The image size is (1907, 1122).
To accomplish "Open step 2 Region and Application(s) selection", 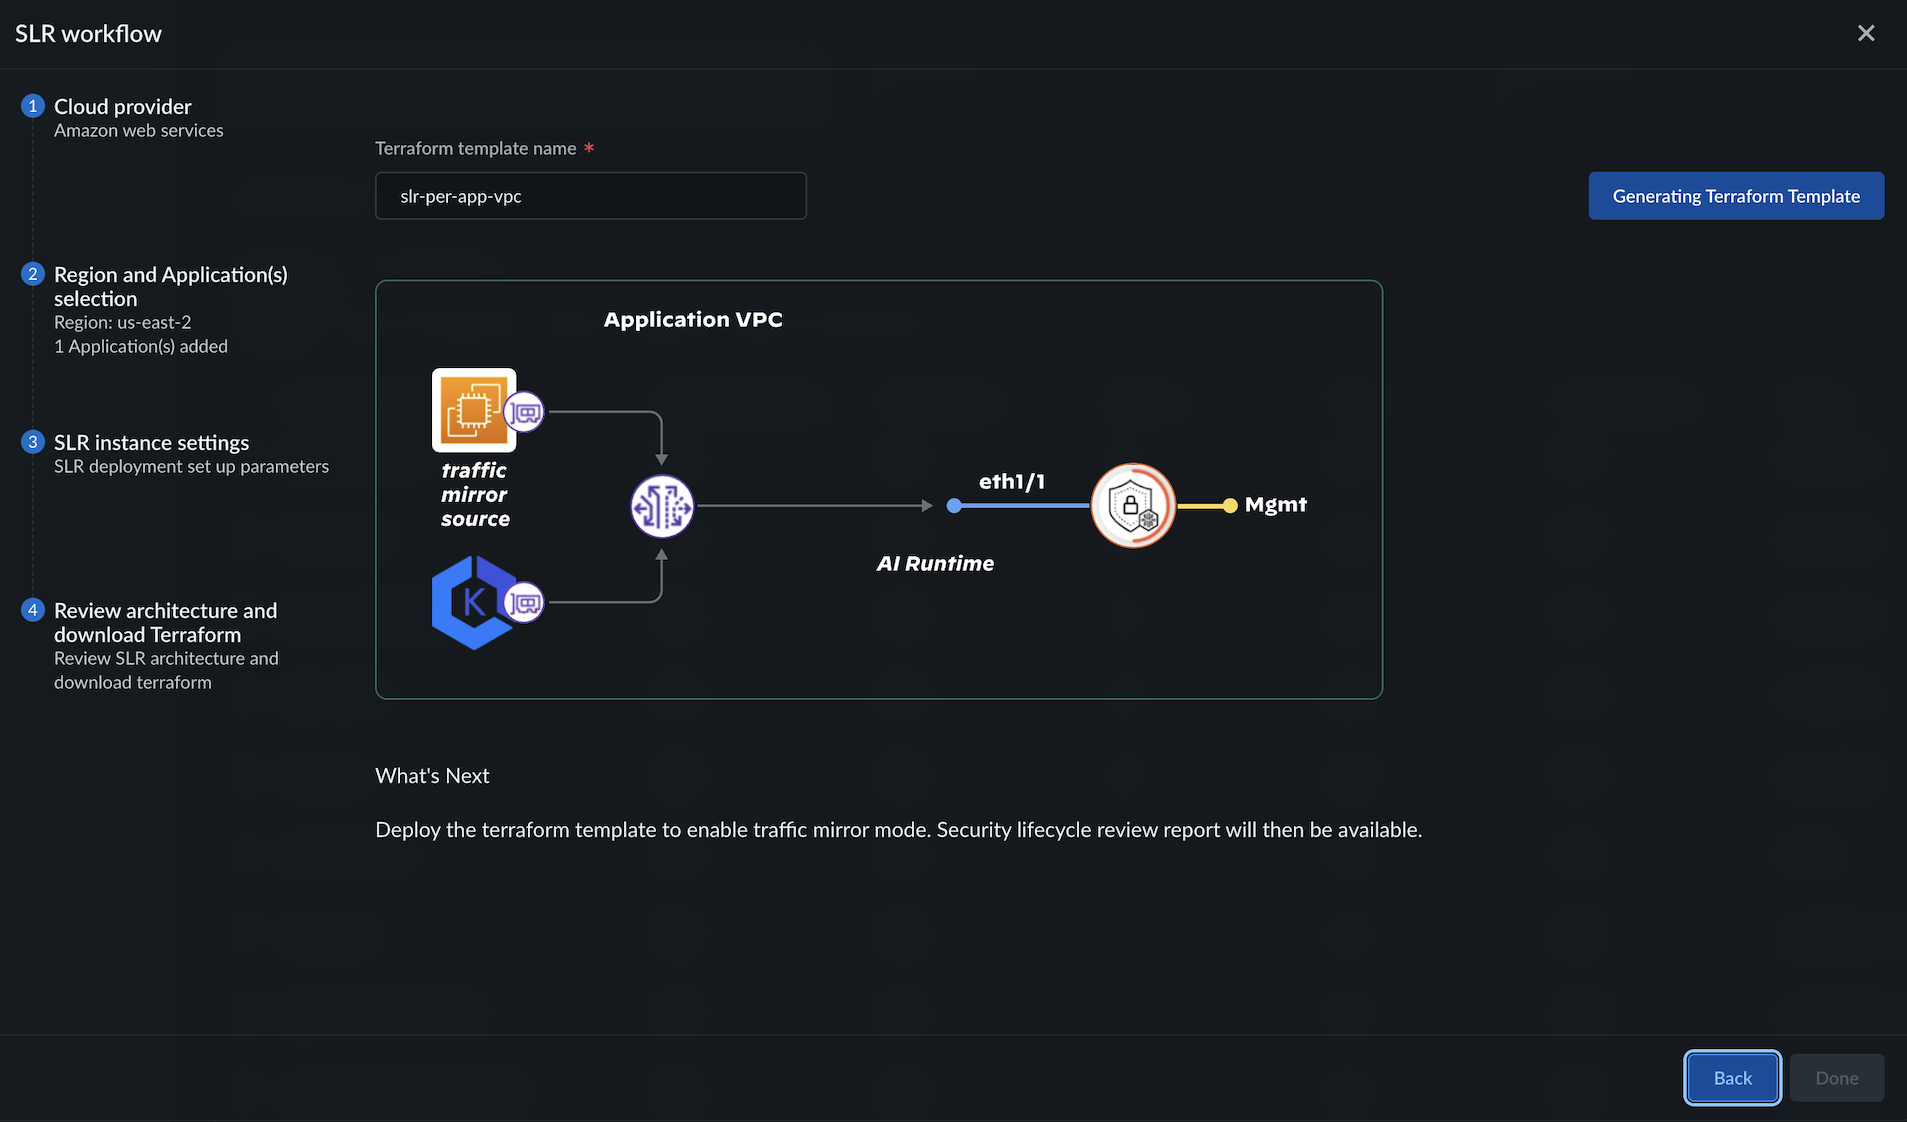I will point(170,286).
